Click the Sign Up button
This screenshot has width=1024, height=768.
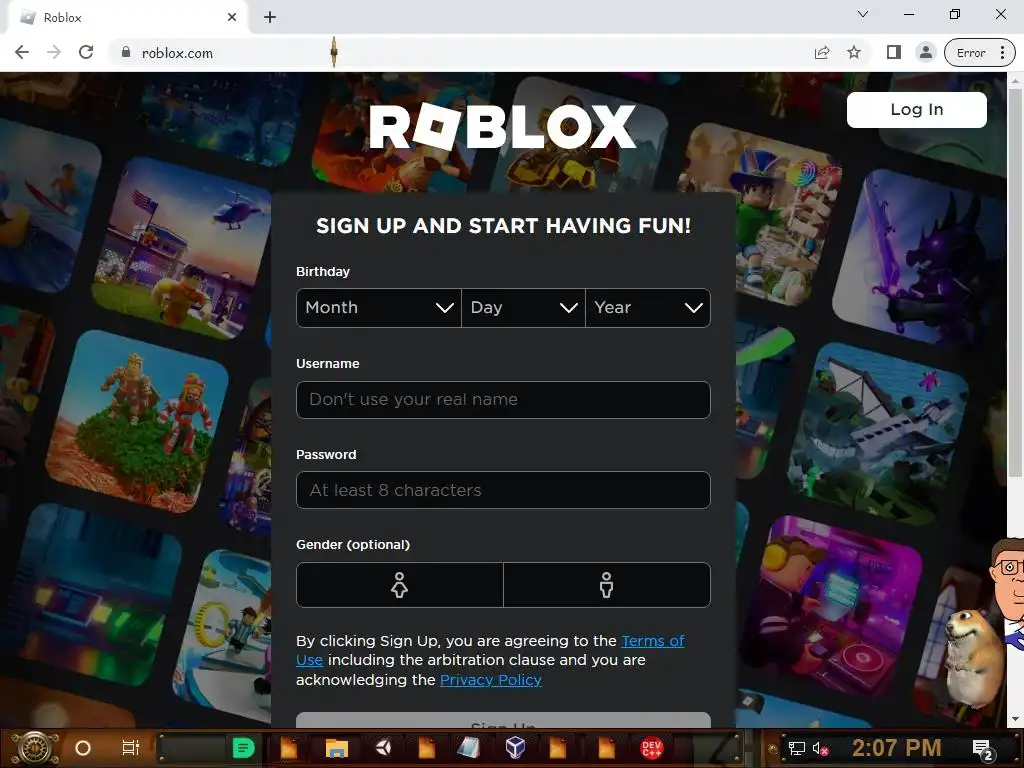pyautogui.click(x=503, y=720)
